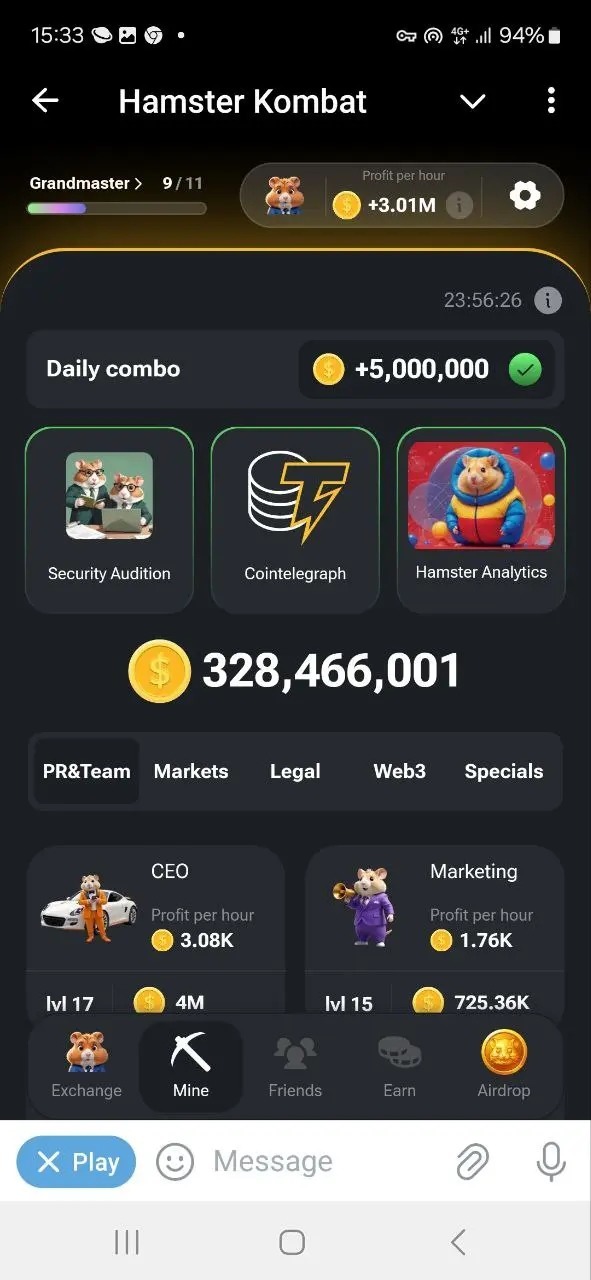Go back with the arrow button

tap(45, 101)
